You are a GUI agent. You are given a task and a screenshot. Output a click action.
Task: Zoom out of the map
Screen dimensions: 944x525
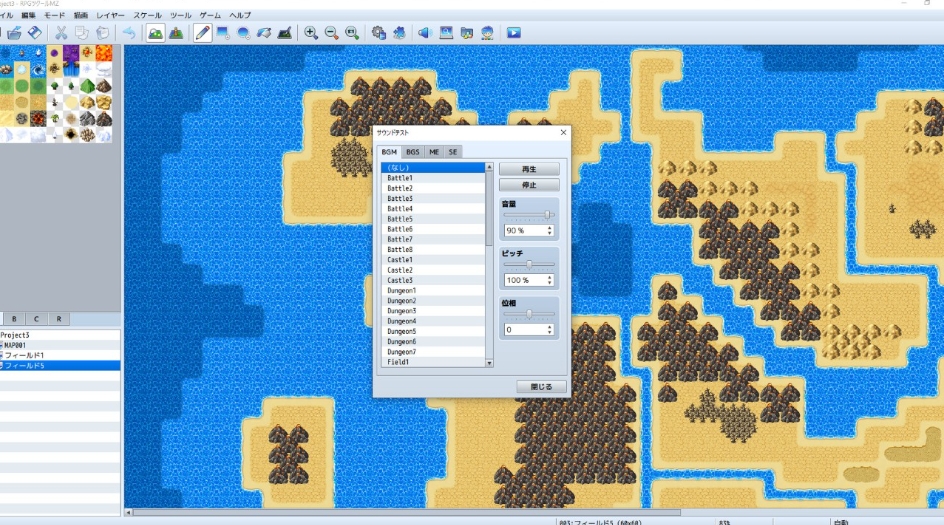pos(332,33)
